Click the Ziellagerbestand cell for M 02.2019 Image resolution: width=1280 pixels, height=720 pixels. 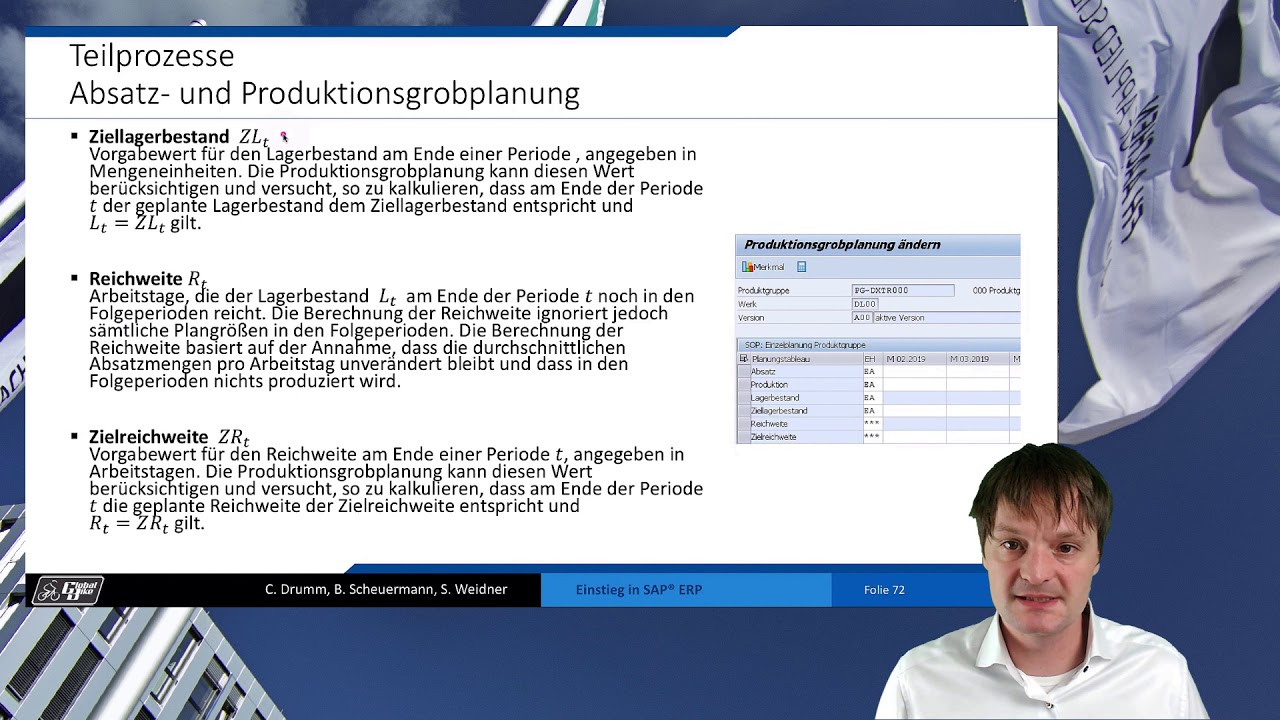coord(914,411)
